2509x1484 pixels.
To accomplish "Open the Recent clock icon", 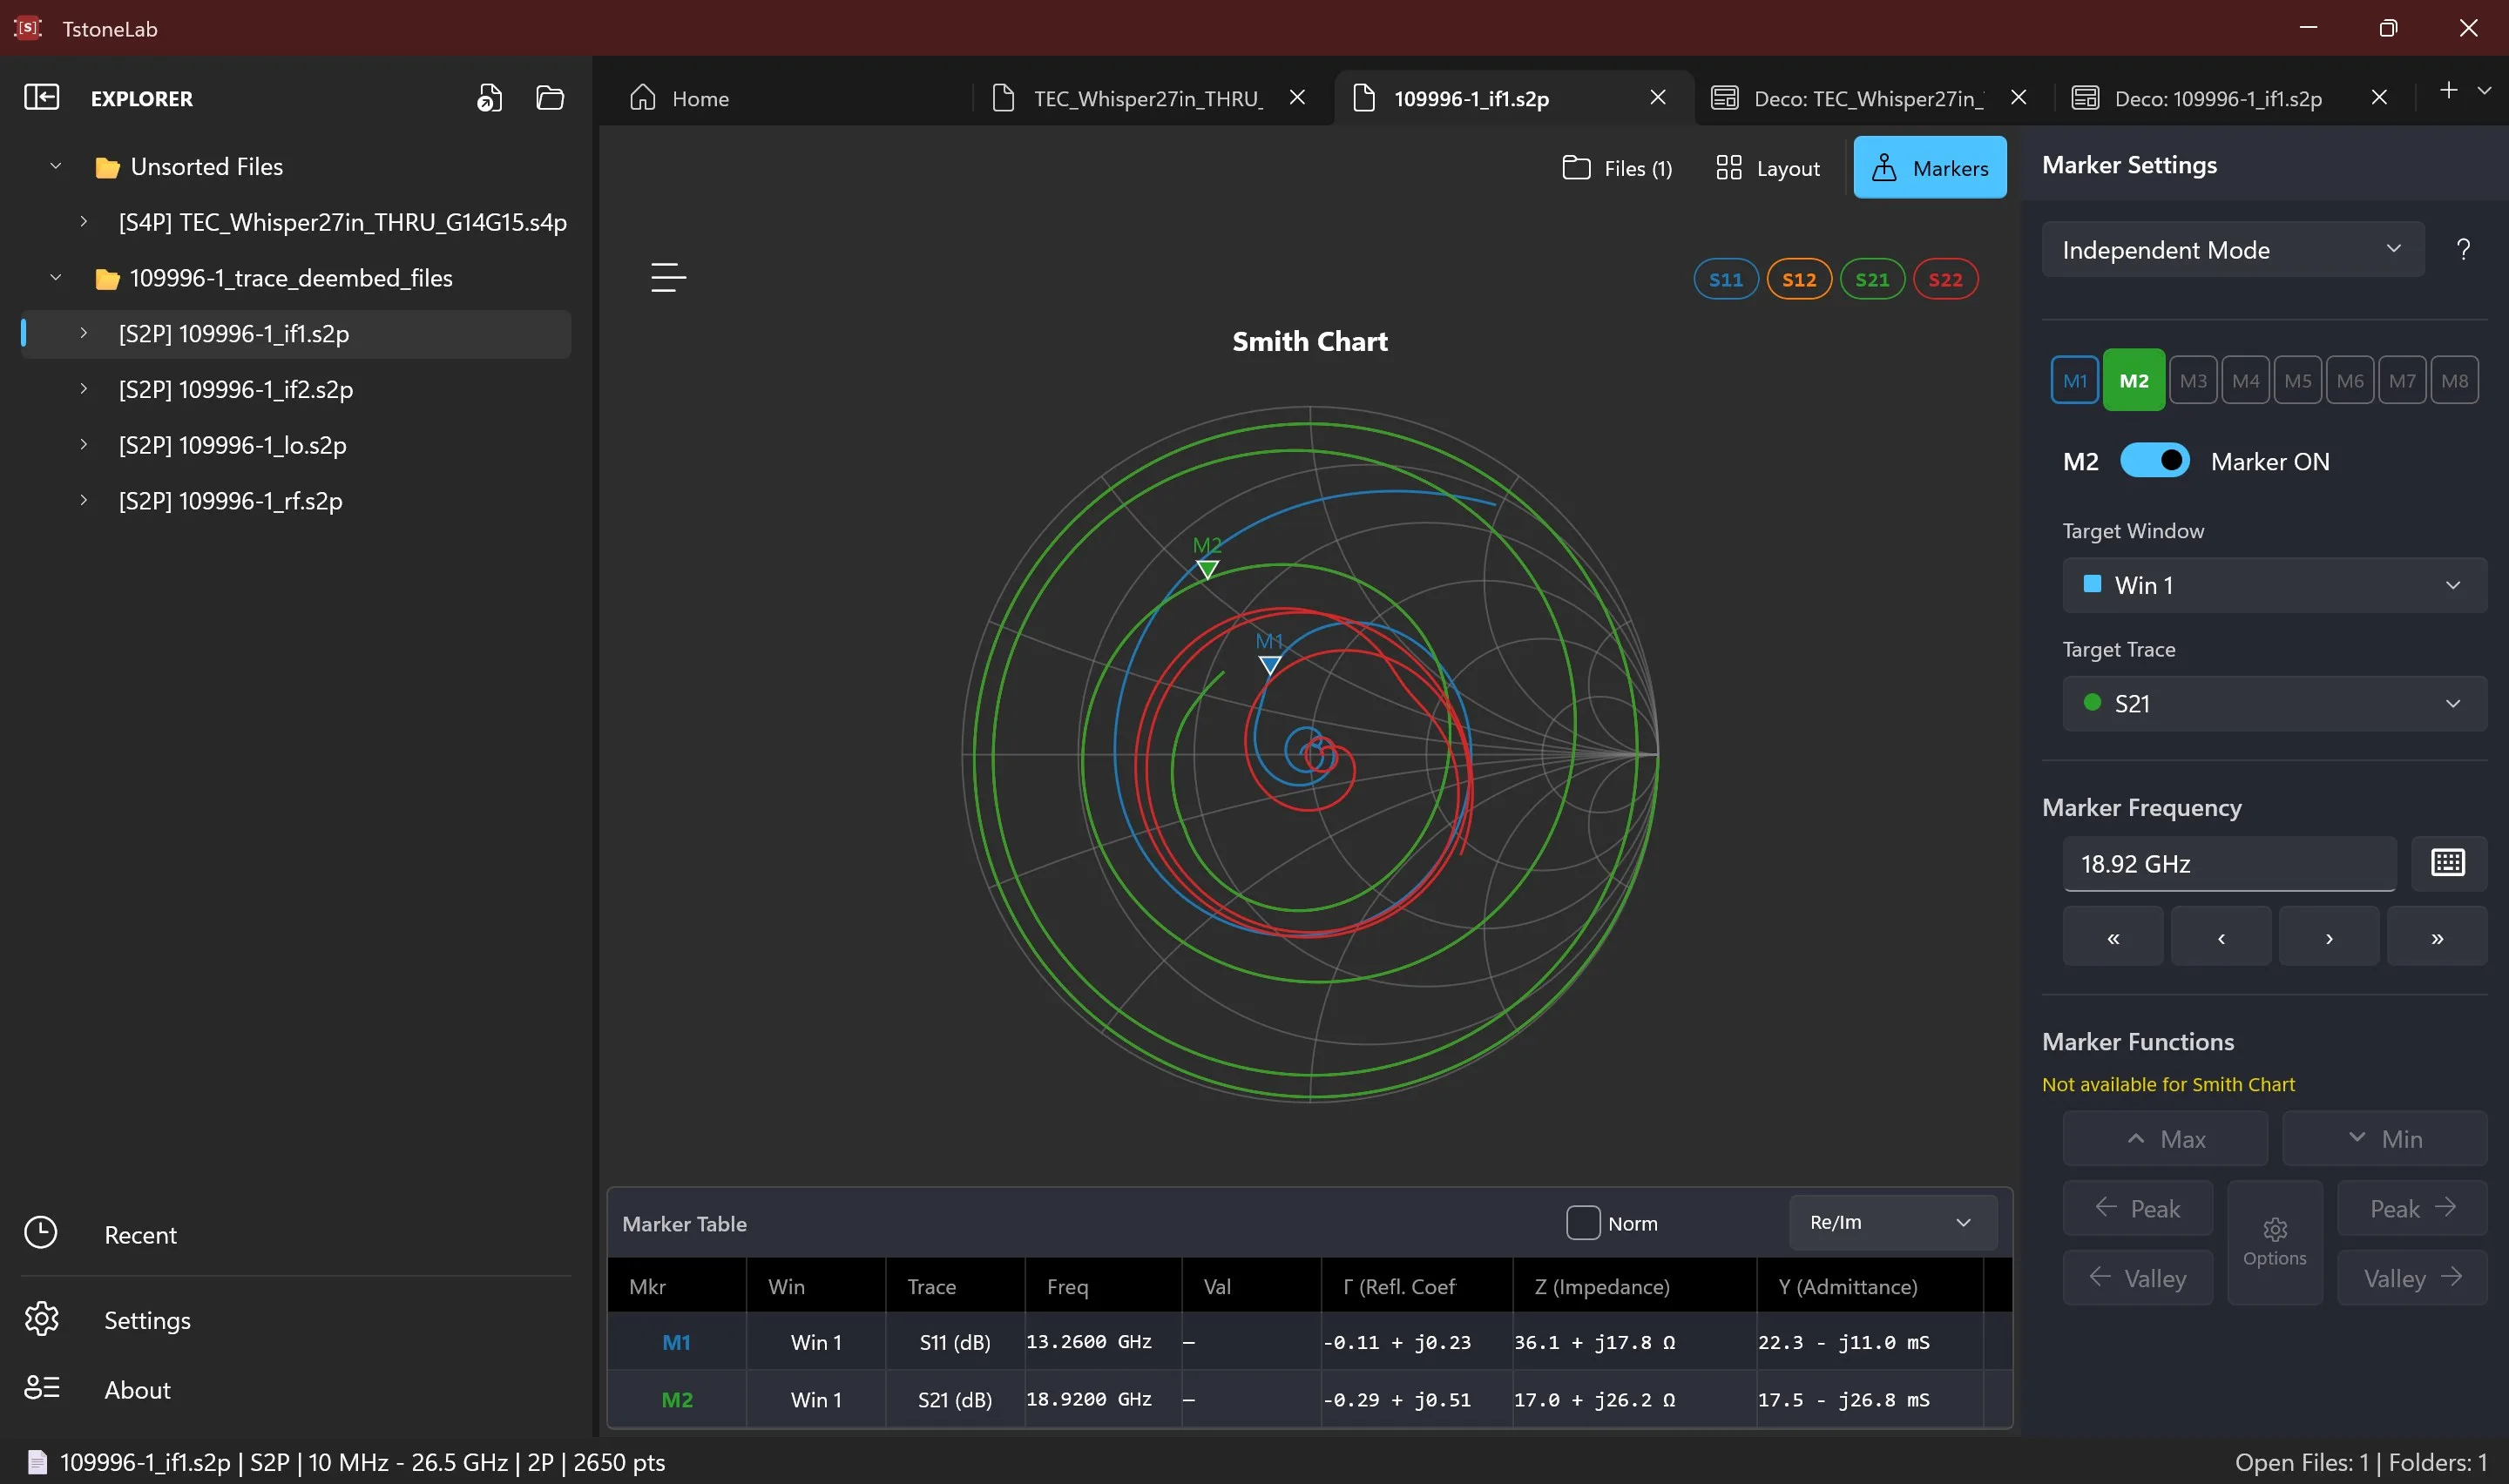I will [40, 1233].
